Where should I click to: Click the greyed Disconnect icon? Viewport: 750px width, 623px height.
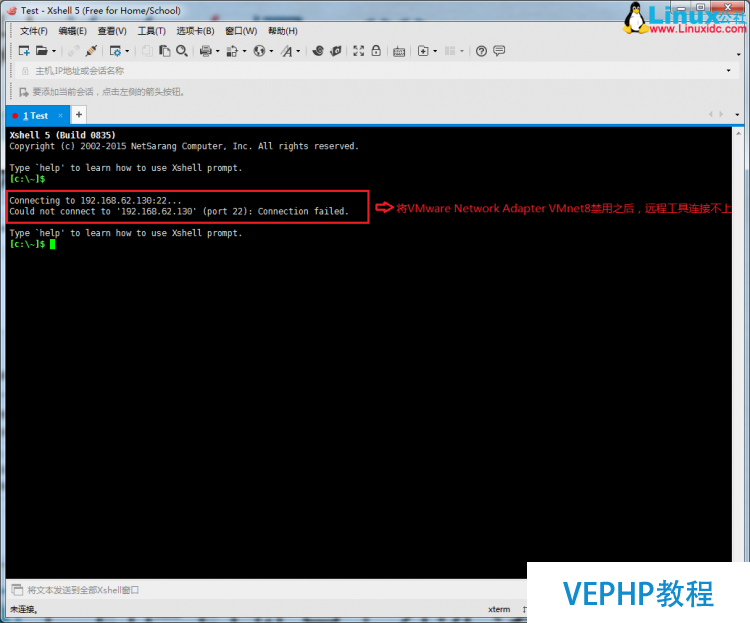pos(74,51)
